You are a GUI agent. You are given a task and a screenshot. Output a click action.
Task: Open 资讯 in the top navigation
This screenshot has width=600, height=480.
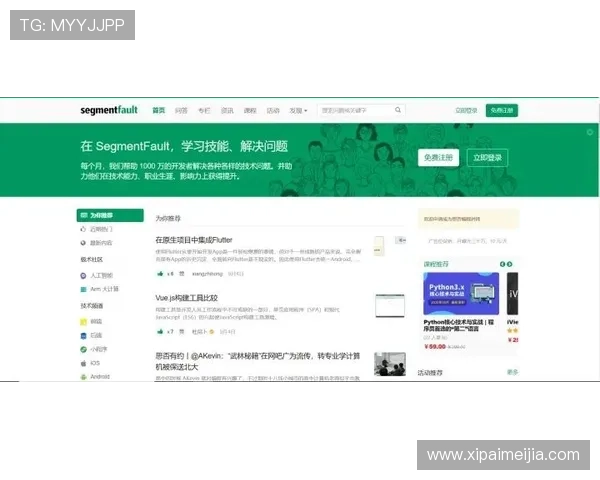[227, 111]
